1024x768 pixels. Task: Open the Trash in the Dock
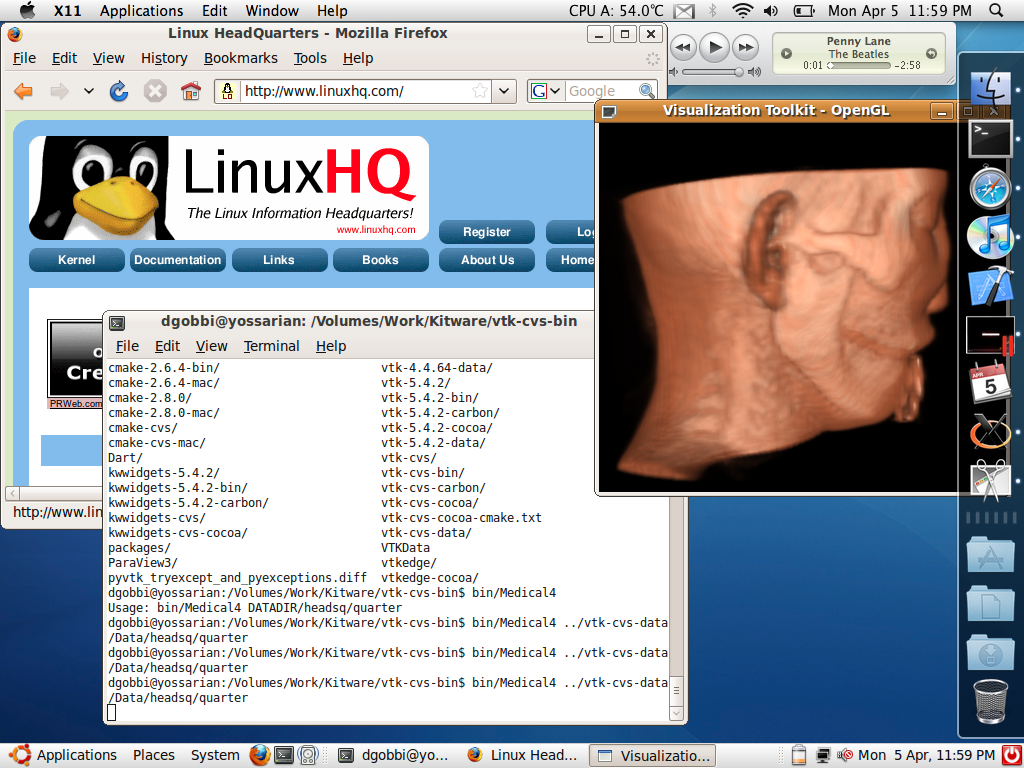(991, 701)
